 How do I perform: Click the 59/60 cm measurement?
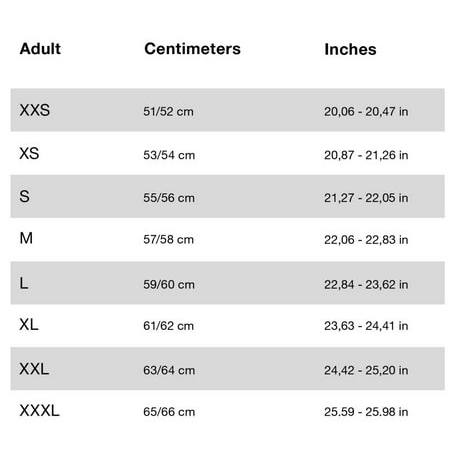click(x=169, y=285)
